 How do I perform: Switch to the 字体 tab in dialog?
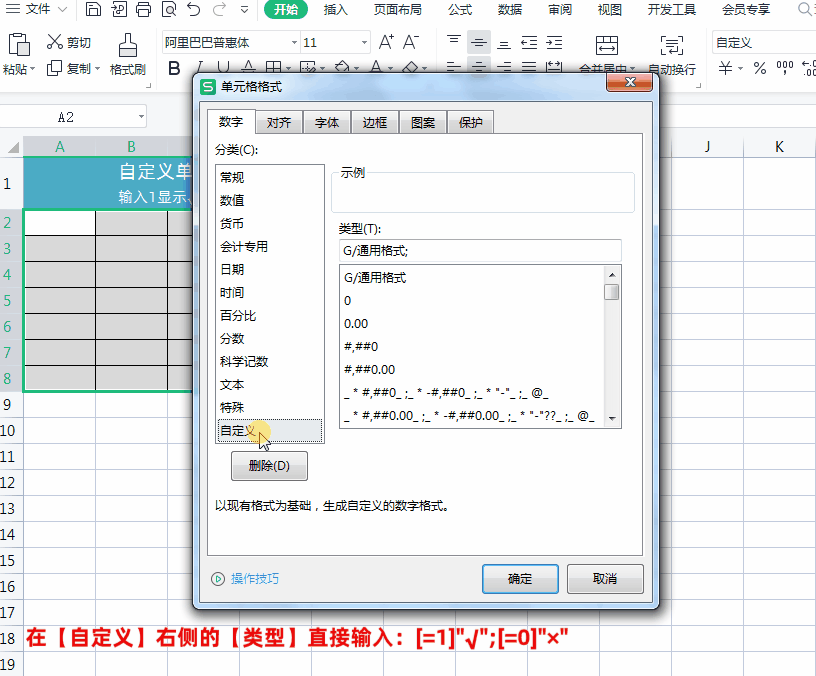click(x=327, y=122)
